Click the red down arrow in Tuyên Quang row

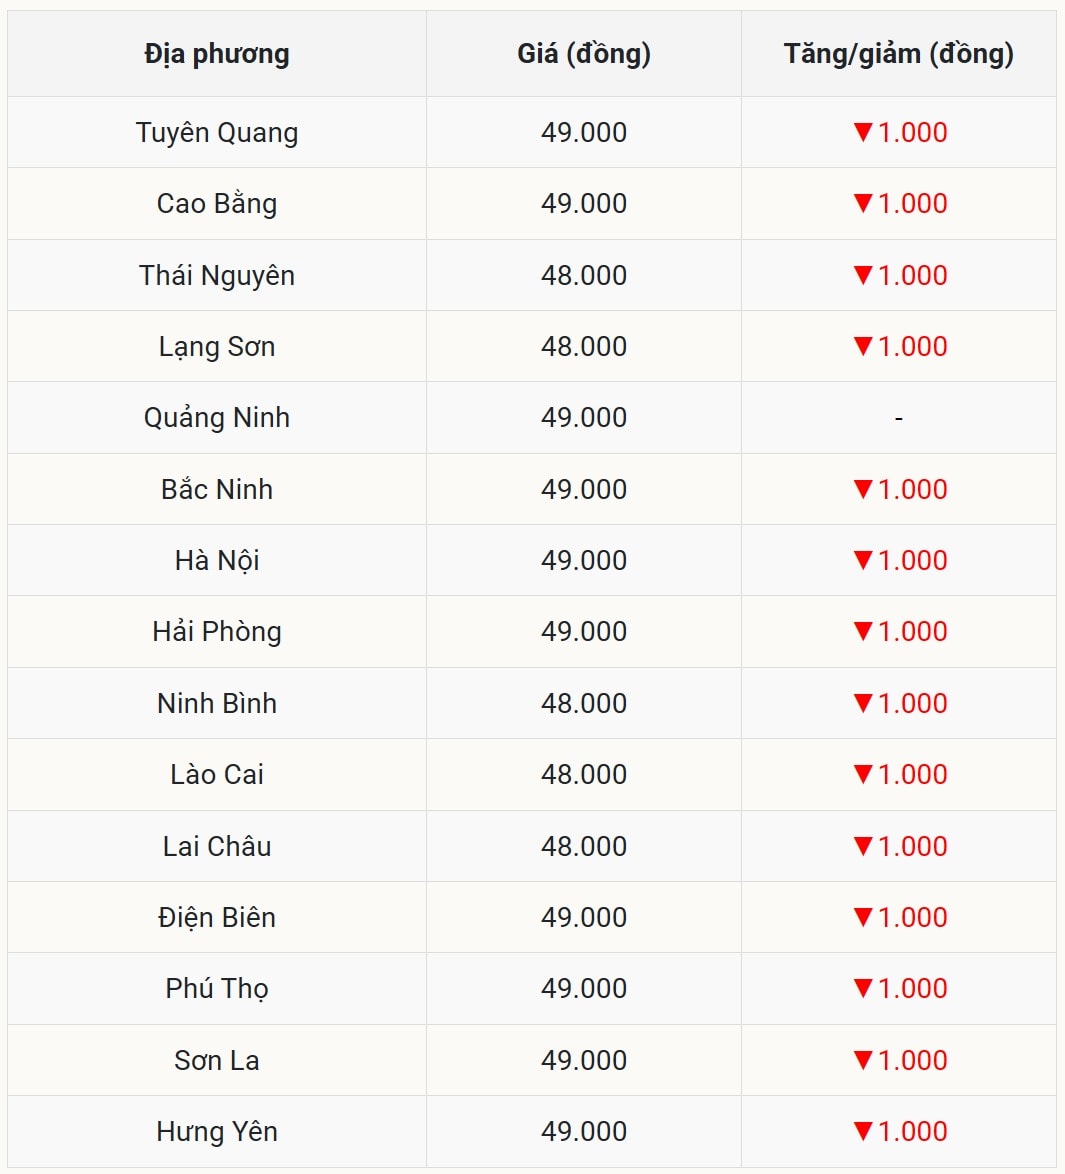(863, 132)
